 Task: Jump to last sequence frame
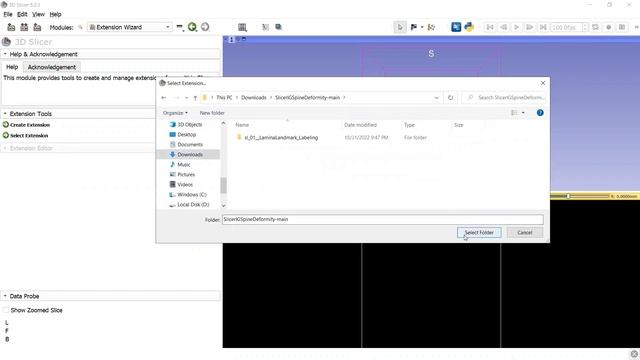(x=543, y=27)
